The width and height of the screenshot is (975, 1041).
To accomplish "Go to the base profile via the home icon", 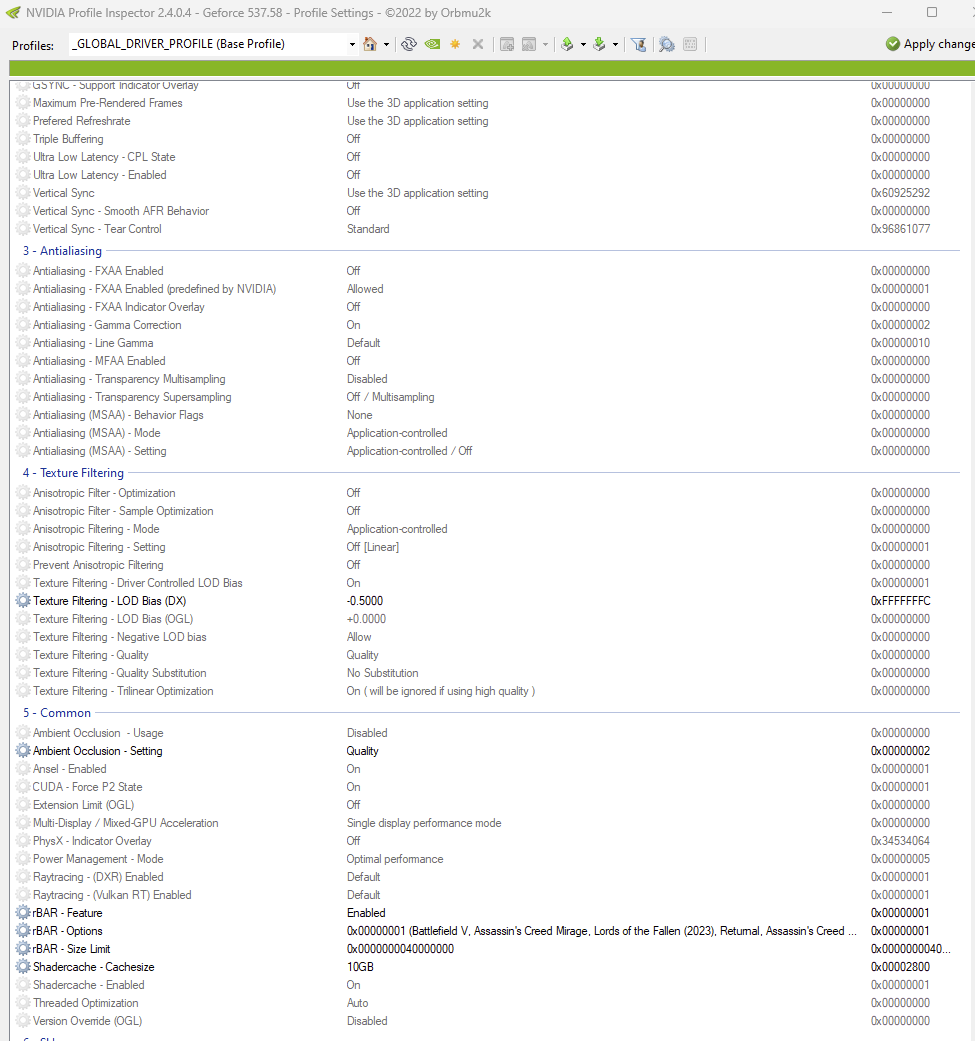I will tap(370, 44).
